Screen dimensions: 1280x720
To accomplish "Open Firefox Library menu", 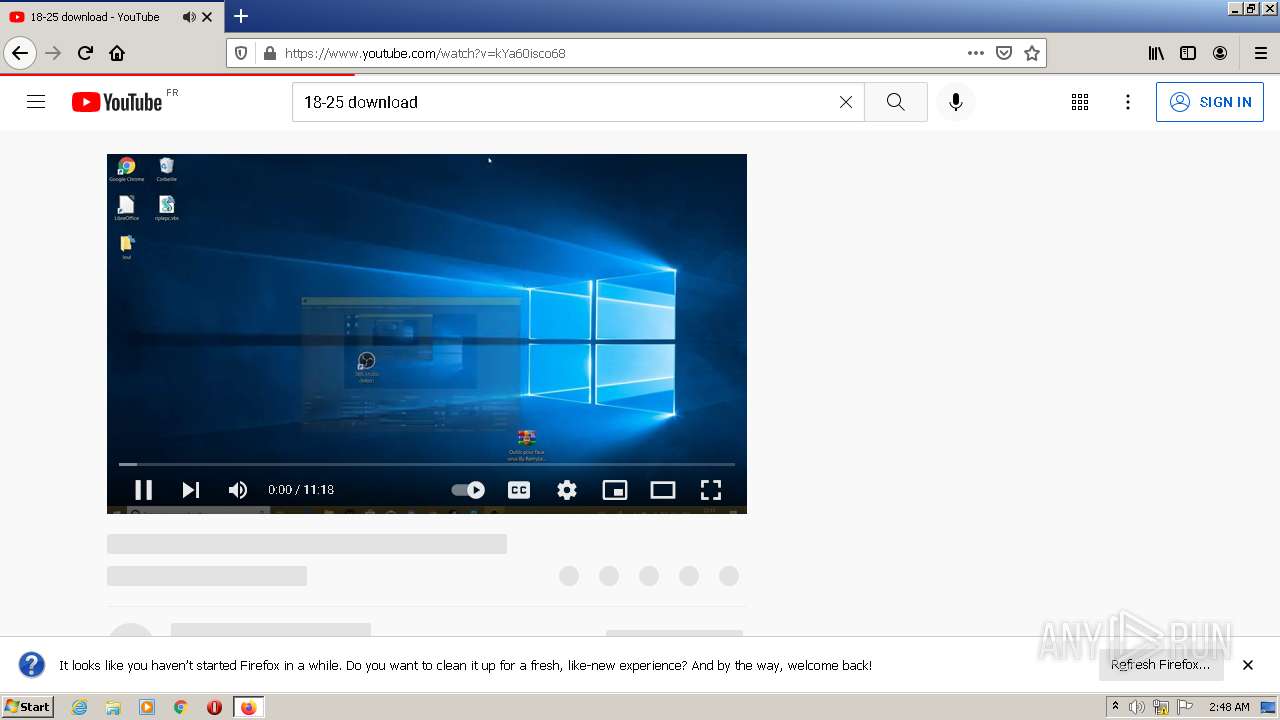I will [x=1156, y=53].
